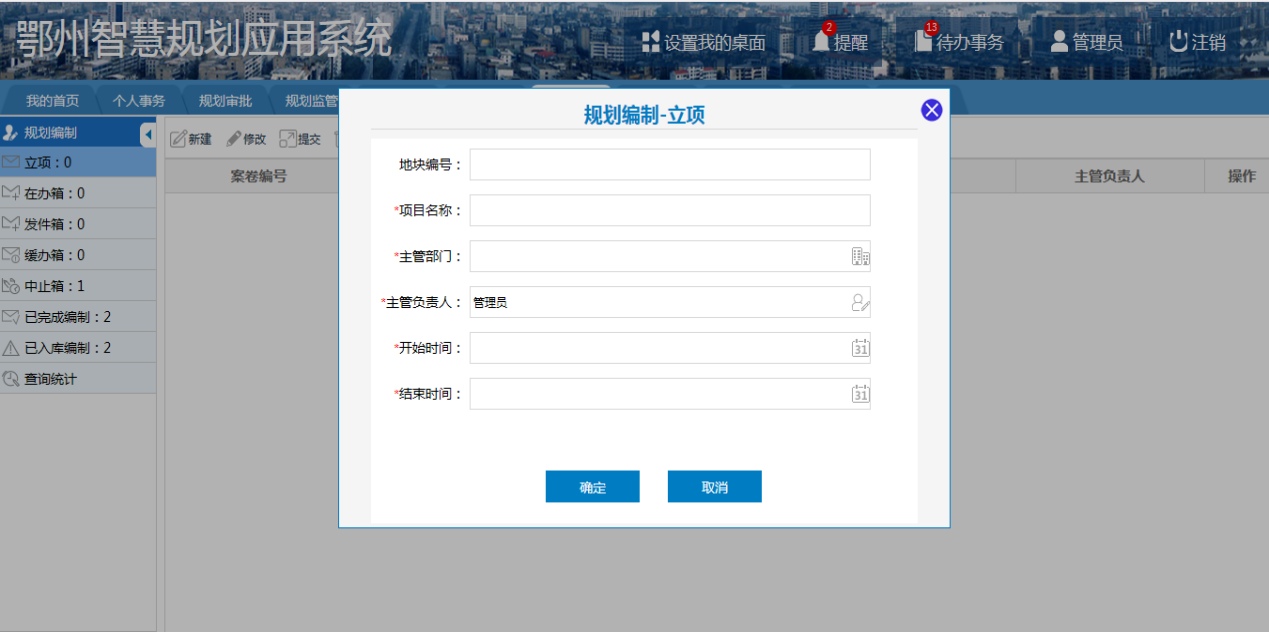Collapse the 规划编制 sidebar arrow
Viewport: 1269px width, 632px height.
(148, 133)
